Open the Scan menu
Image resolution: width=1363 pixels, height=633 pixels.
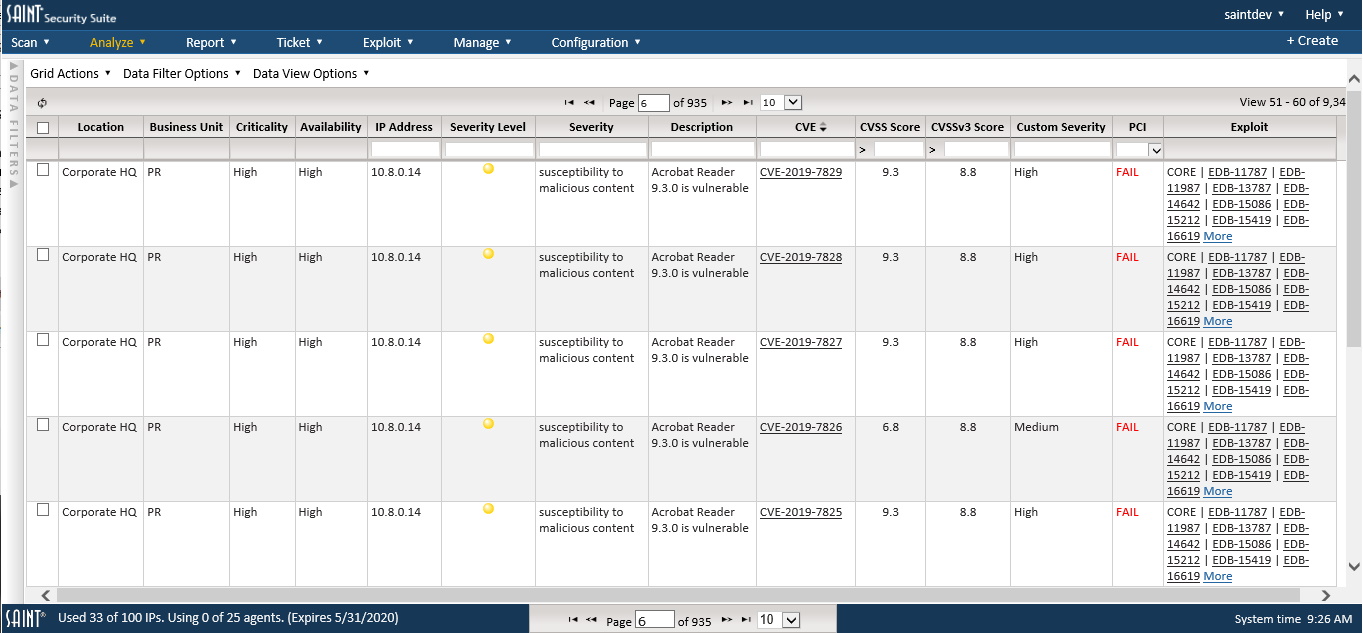click(x=31, y=42)
